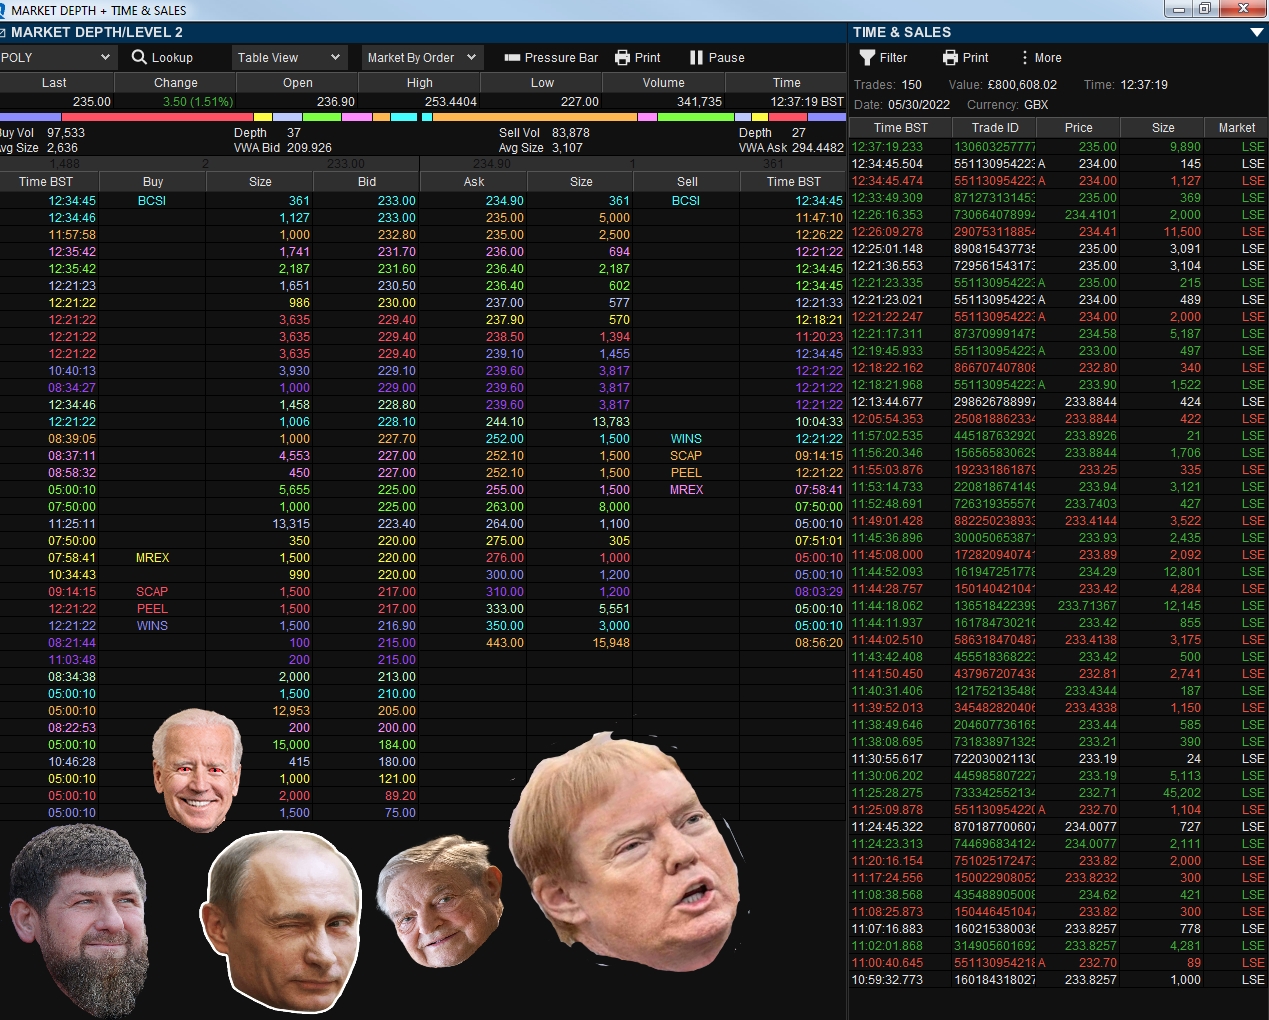Click the ask price 234.90

pos(504,201)
